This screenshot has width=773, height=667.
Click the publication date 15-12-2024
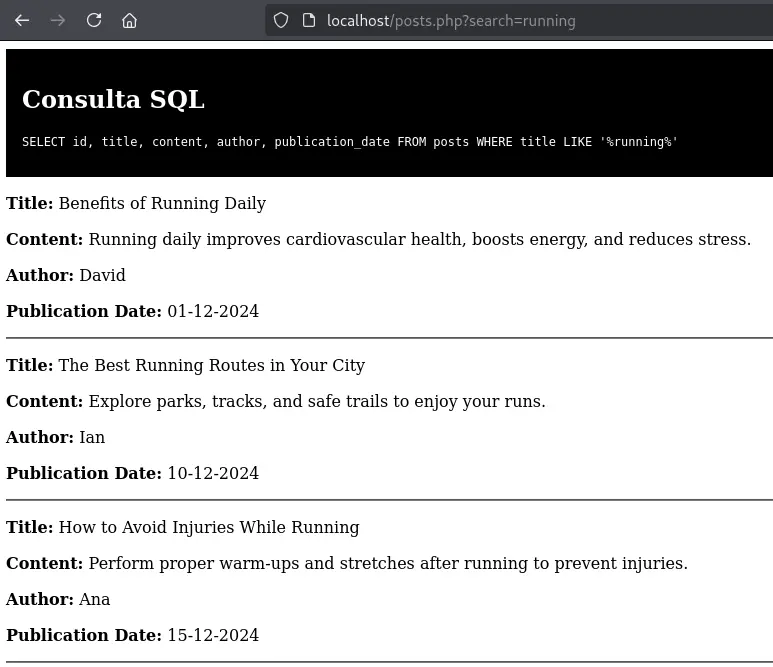212,636
